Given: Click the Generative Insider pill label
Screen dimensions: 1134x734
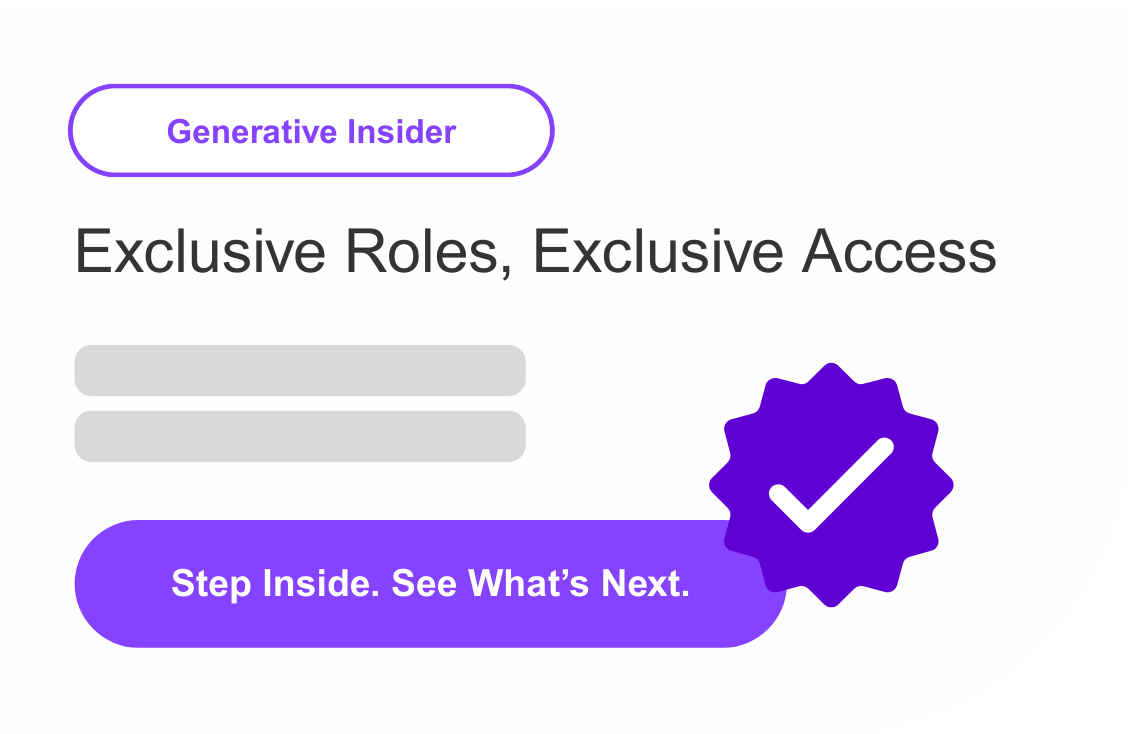Looking at the screenshot, I should tap(311, 131).
